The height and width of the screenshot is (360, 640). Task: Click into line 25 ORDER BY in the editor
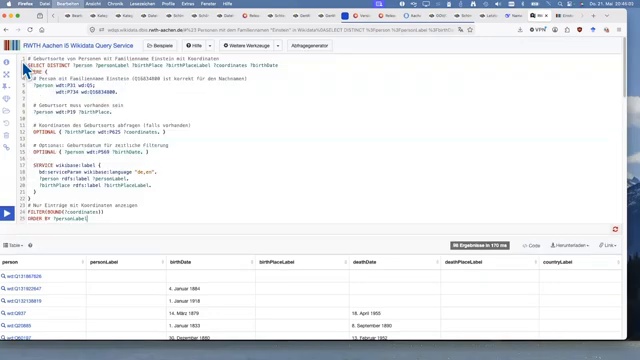(x=58, y=219)
